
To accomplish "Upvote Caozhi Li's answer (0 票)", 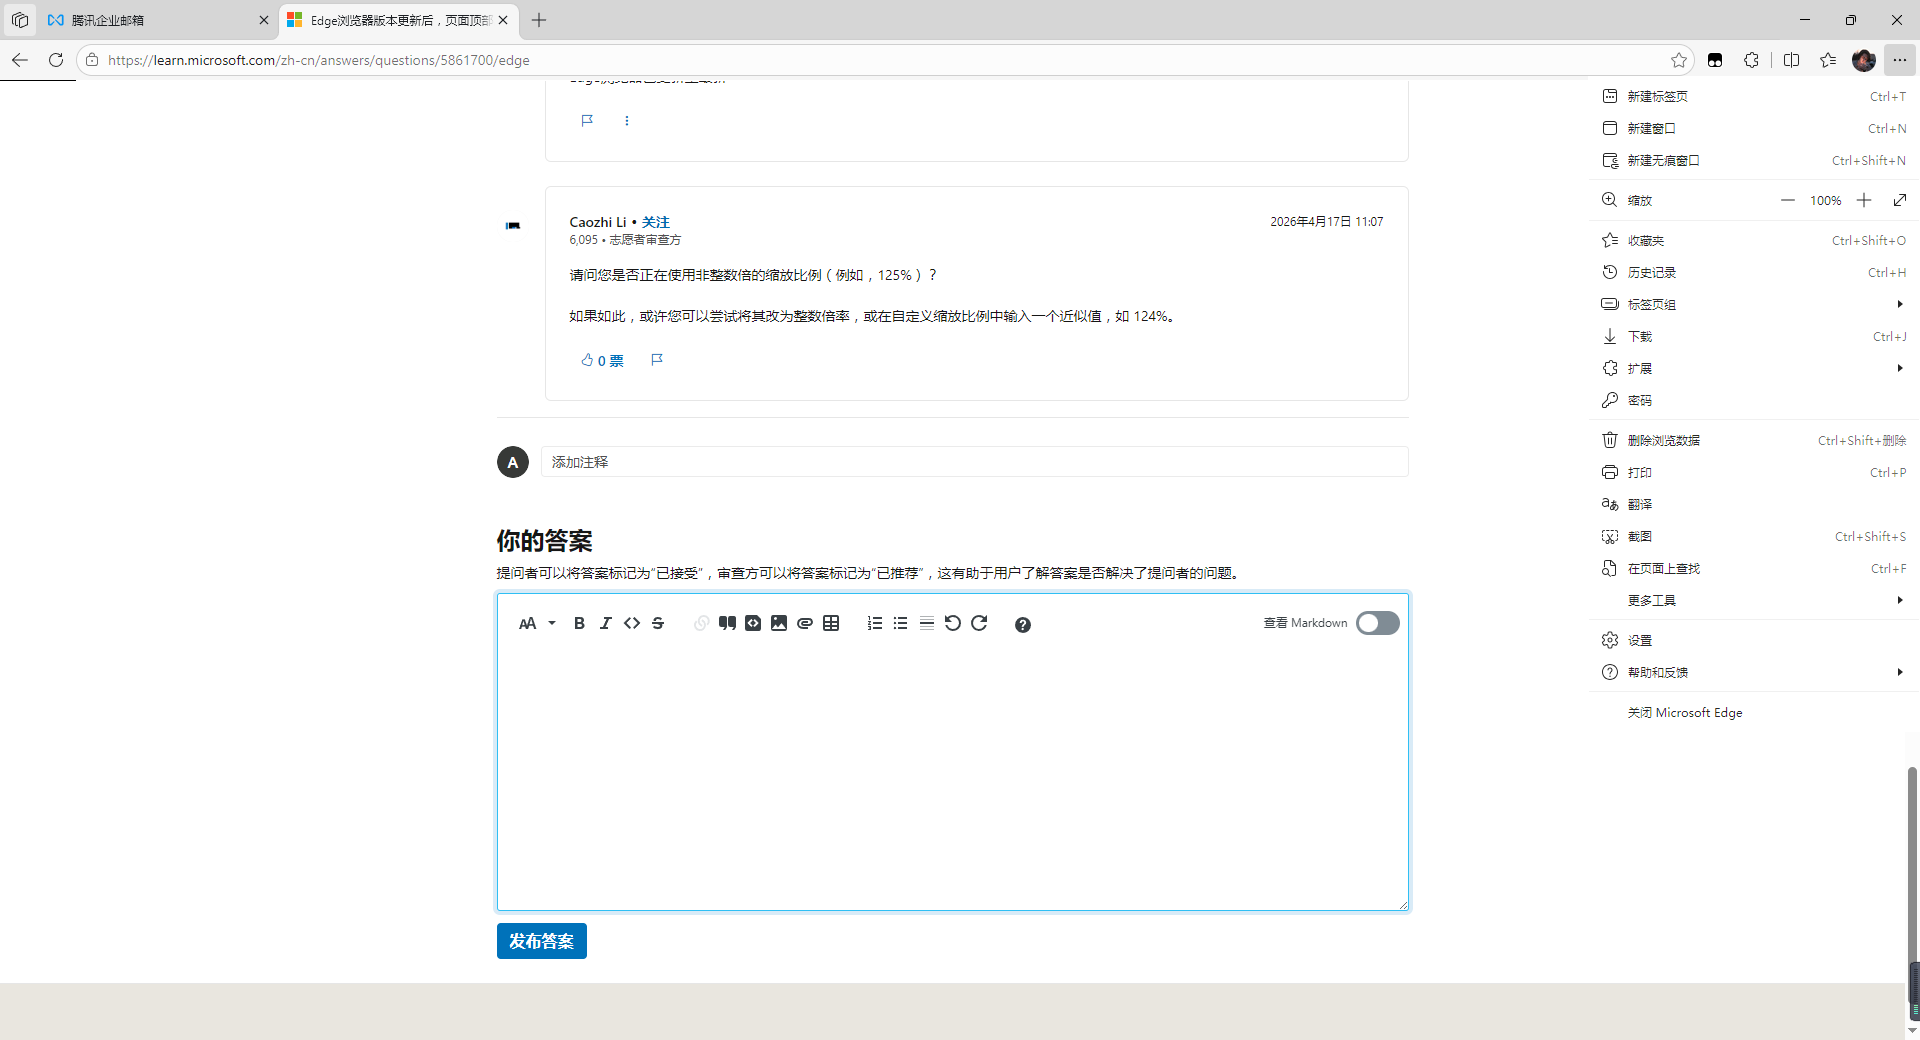I will click(x=602, y=360).
